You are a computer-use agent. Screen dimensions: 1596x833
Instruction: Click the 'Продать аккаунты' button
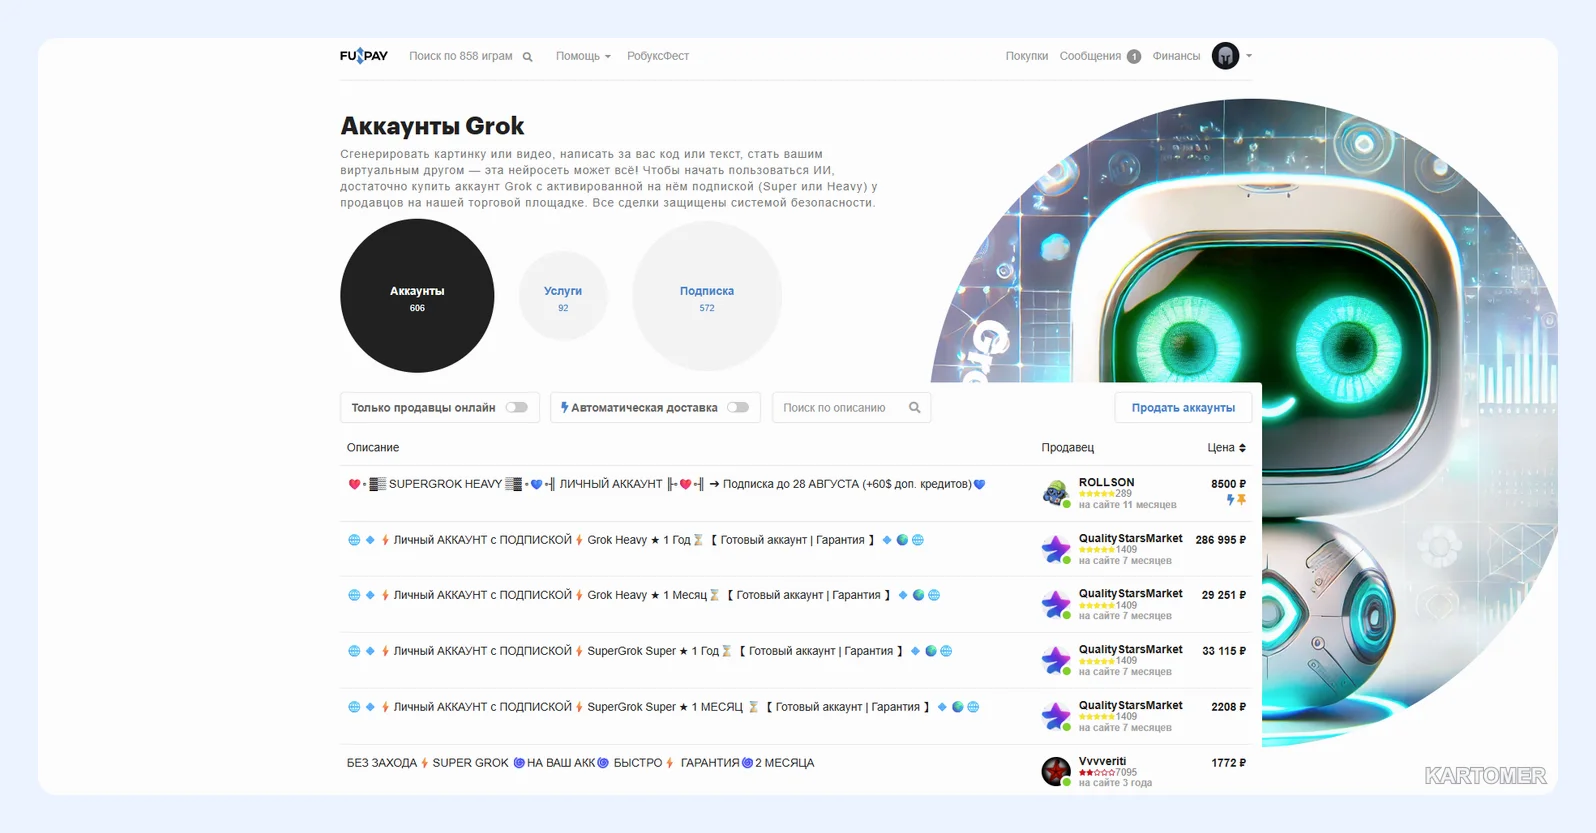(1183, 407)
